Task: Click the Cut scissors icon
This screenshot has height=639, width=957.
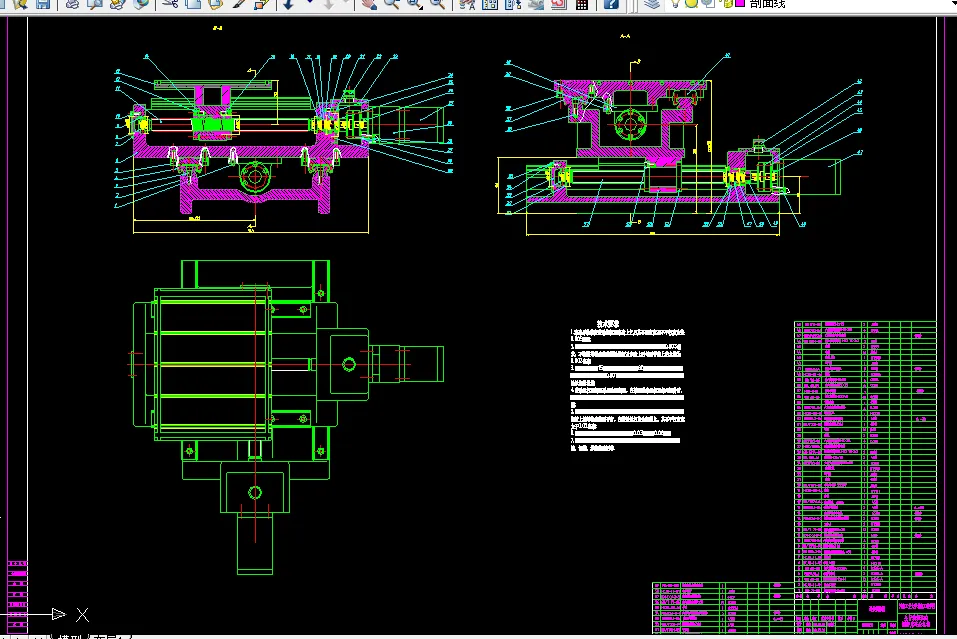Action: click(170, 4)
